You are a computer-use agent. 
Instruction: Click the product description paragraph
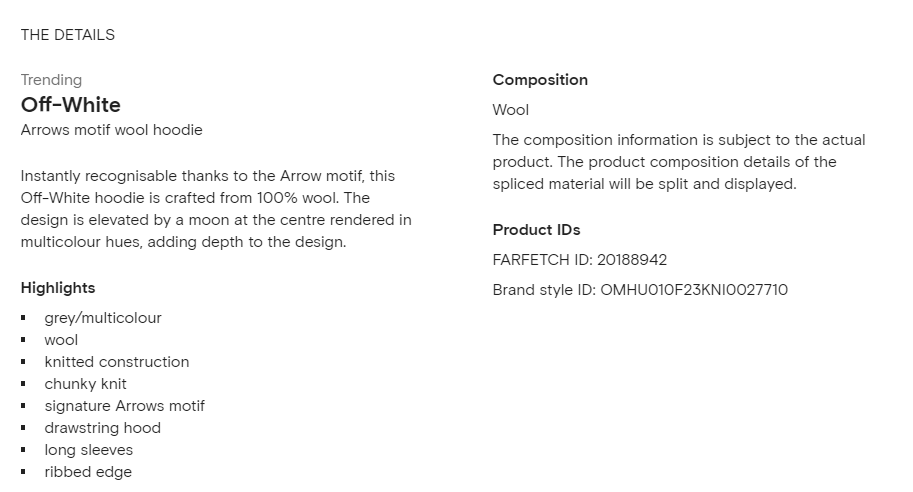[216, 209]
